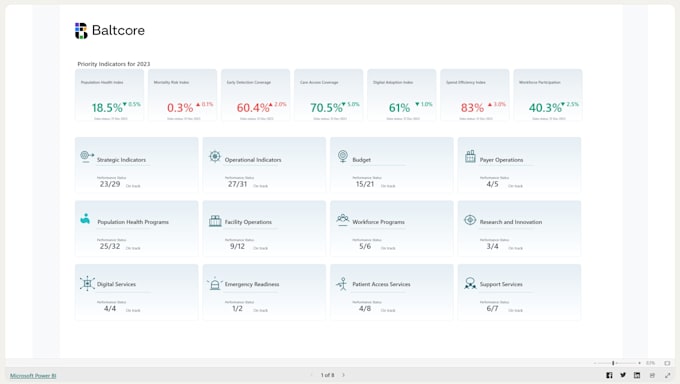Click the 9/12 performance status value
Screen dimensions: 680x384
point(237,246)
